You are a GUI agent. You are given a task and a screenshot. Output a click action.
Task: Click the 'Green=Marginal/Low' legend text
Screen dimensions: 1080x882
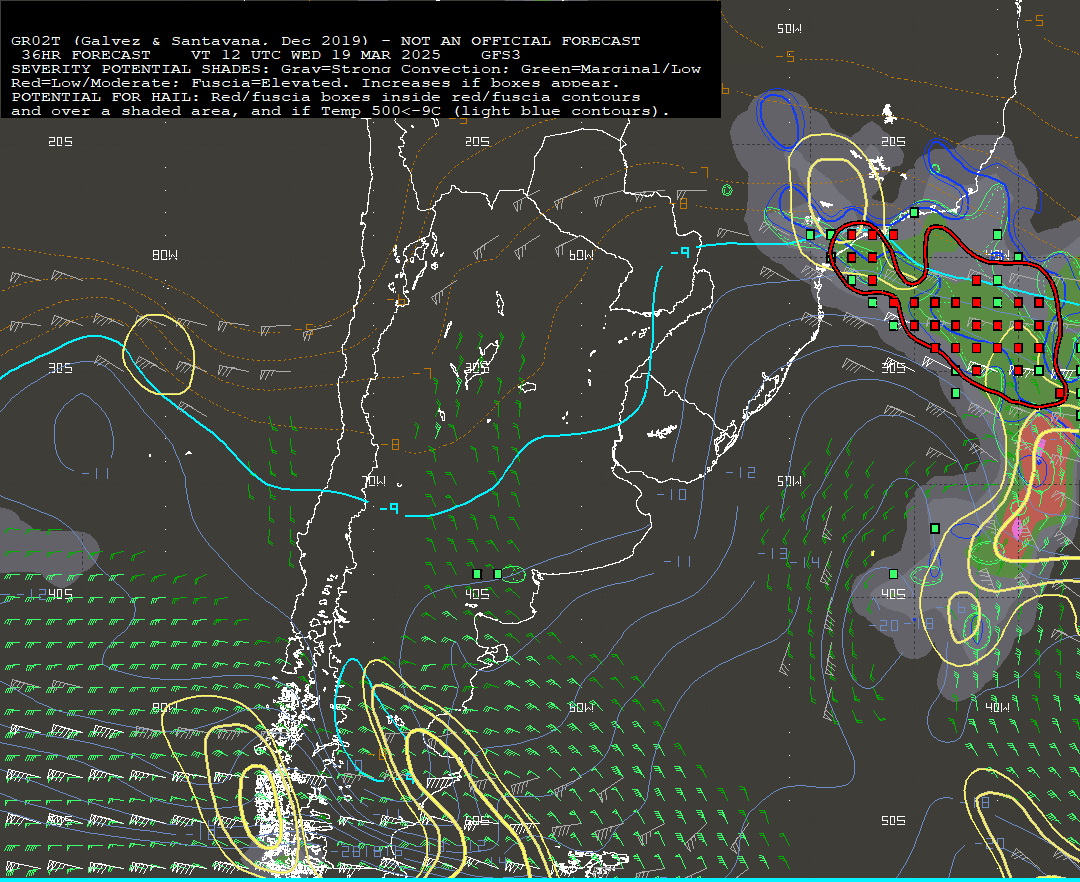tap(610, 69)
